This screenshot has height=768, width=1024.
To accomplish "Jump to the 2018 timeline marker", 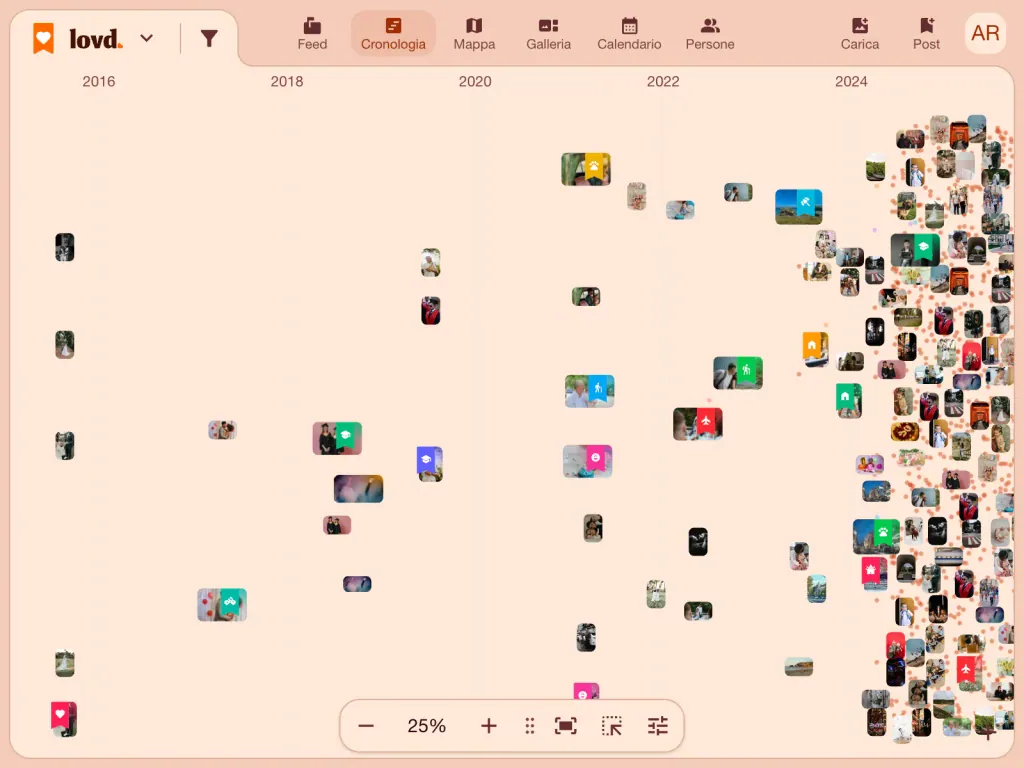I will (x=287, y=82).
